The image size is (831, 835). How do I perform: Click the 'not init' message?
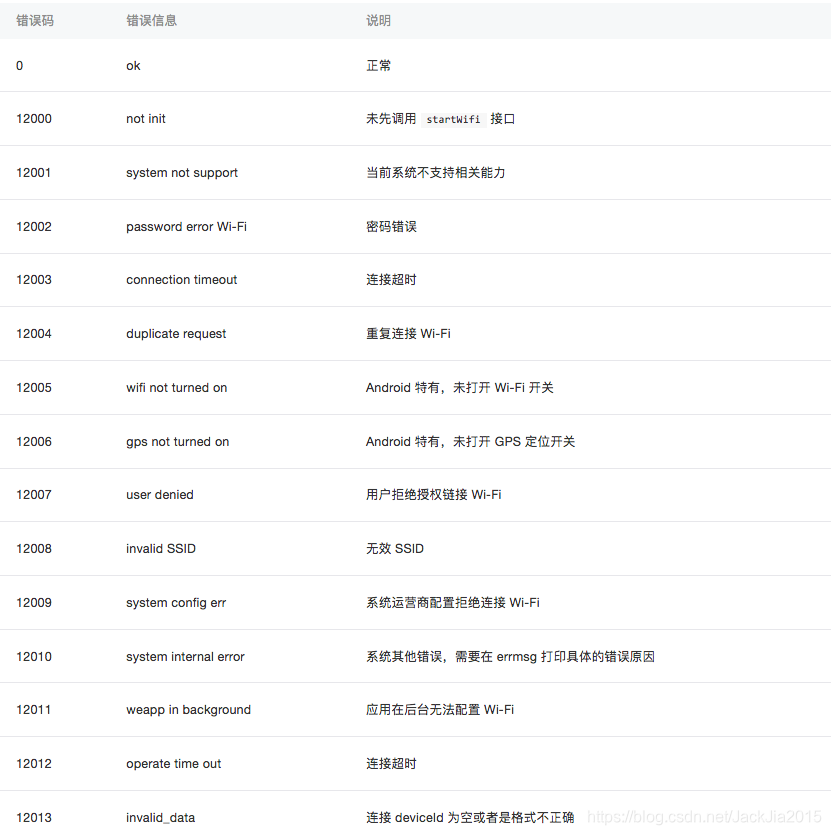click(x=145, y=119)
